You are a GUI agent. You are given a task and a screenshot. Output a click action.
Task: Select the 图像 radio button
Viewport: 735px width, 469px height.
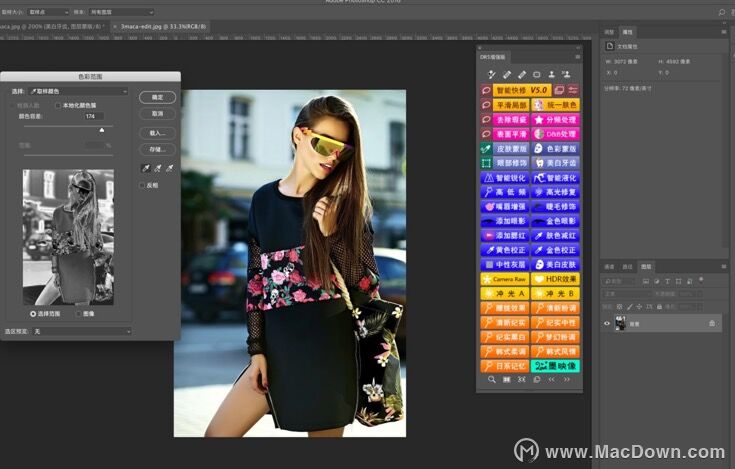(x=78, y=313)
